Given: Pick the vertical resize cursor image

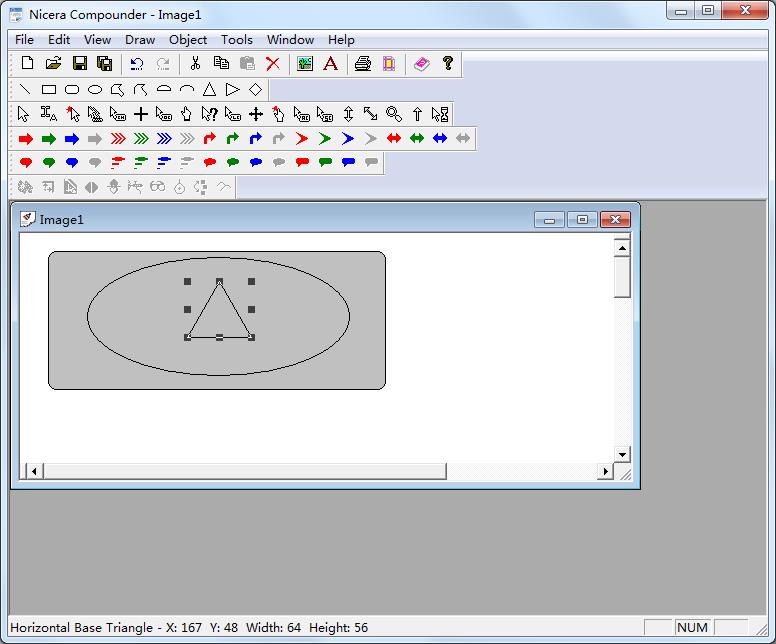Looking at the screenshot, I should click(x=348, y=114).
